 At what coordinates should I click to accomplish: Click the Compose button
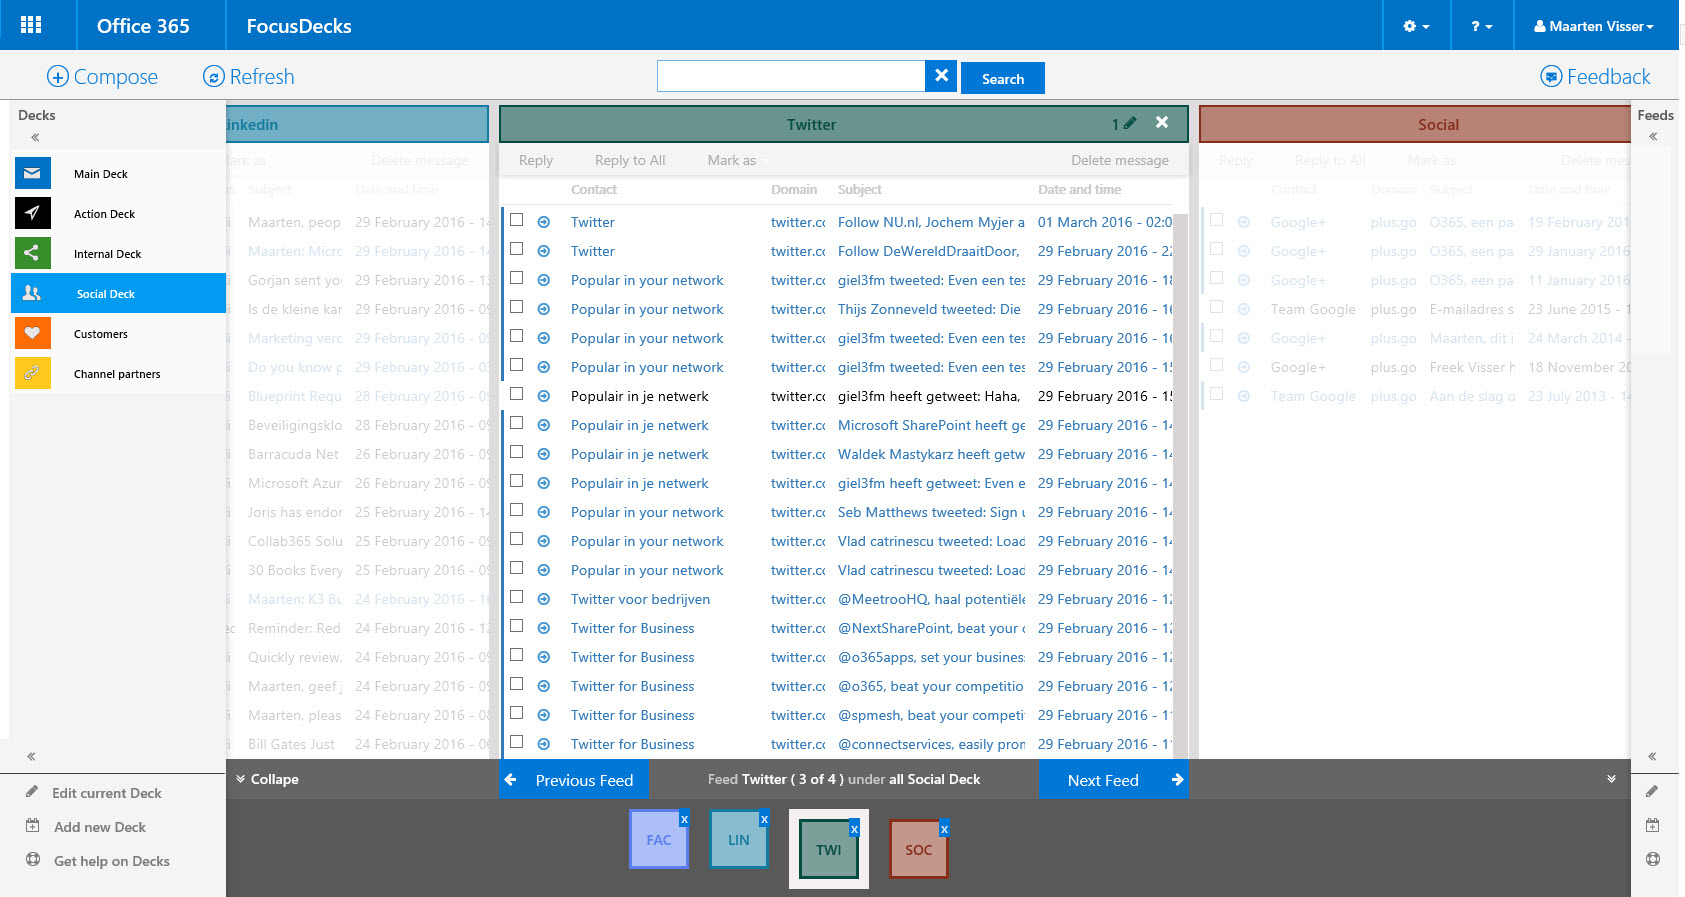click(x=102, y=77)
